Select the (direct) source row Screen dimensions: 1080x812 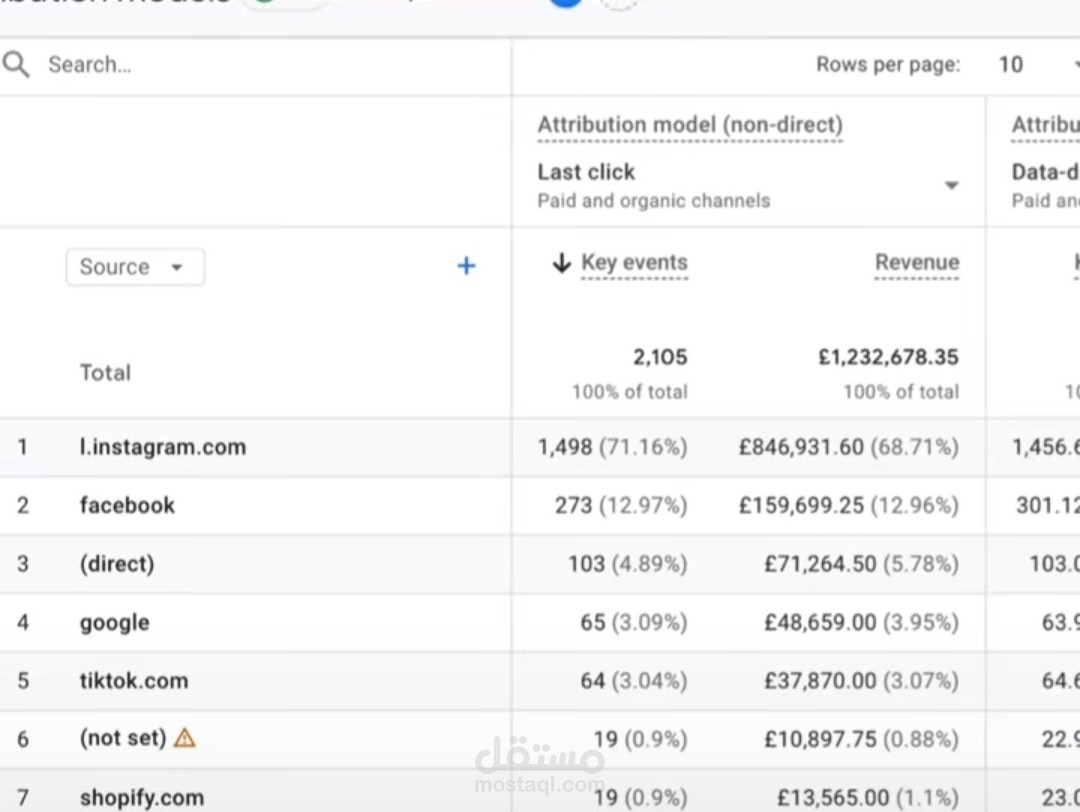(x=117, y=564)
